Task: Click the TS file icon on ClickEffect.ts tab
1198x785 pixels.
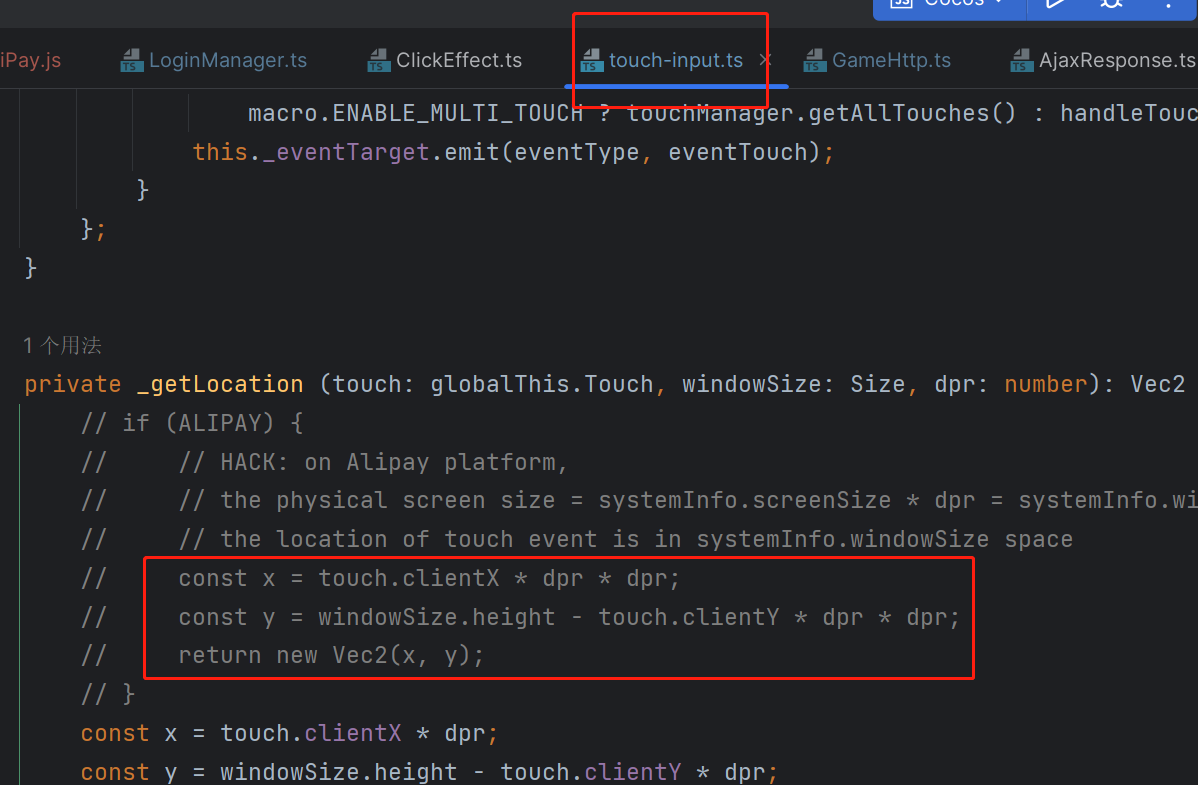Action: coord(379,61)
